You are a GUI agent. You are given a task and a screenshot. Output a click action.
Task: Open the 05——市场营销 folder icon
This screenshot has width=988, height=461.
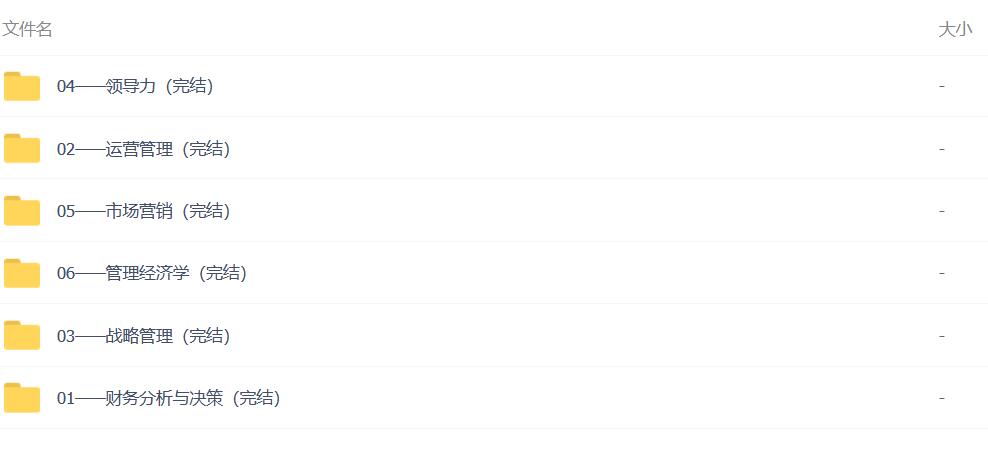[x=22, y=211]
